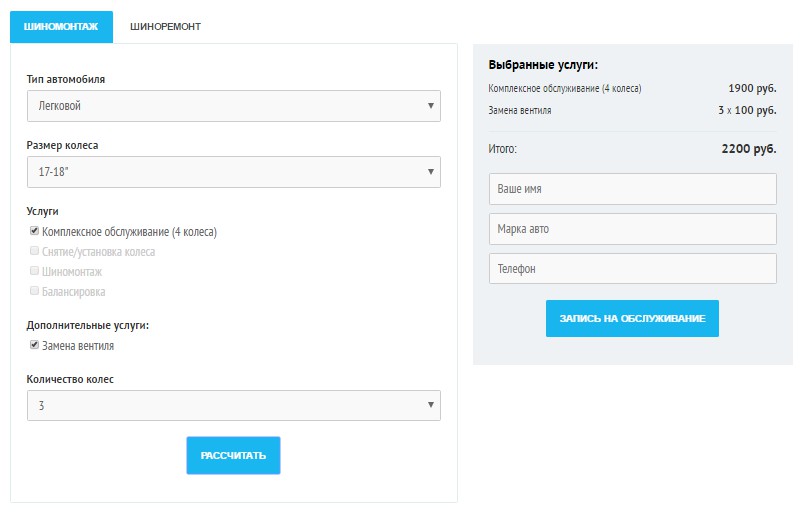803x512 pixels.
Task: Click the Комплексное обслуживание label text
Action: point(128,232)
